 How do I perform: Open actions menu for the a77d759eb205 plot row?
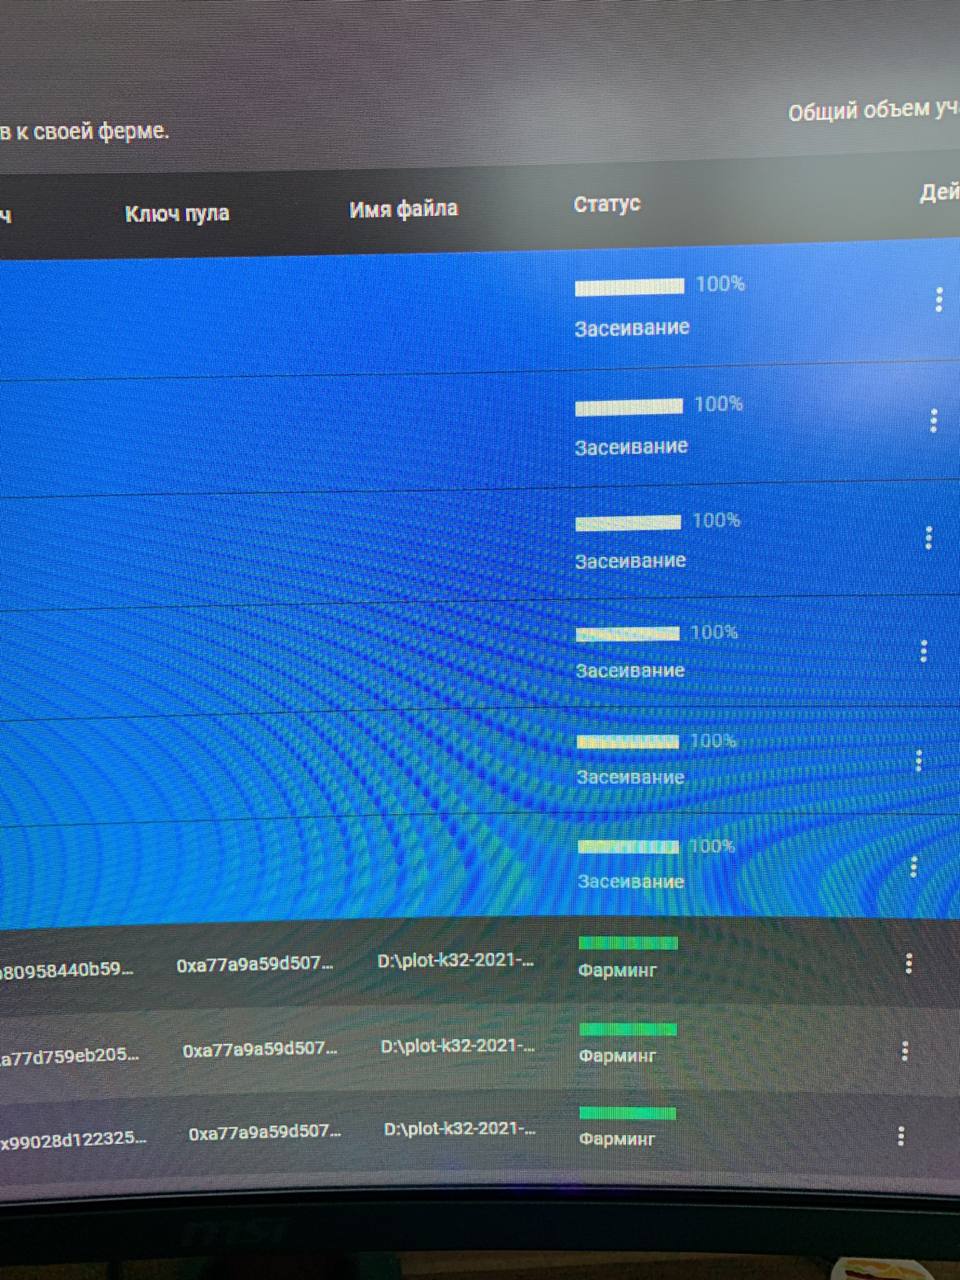904,1050
